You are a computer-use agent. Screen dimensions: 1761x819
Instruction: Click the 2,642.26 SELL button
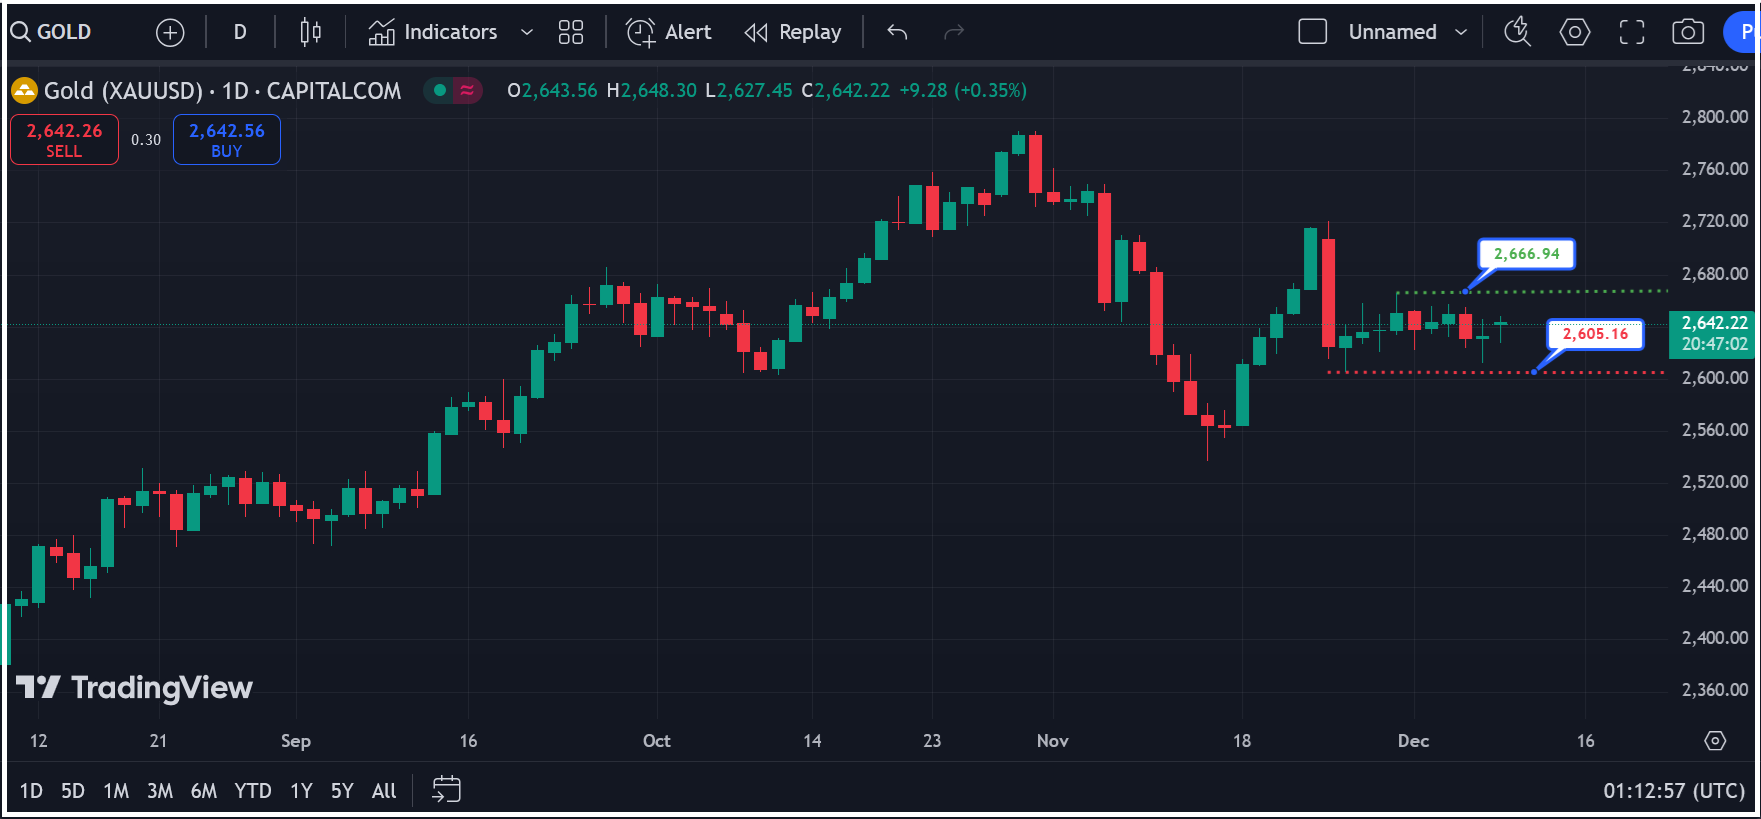64,140
